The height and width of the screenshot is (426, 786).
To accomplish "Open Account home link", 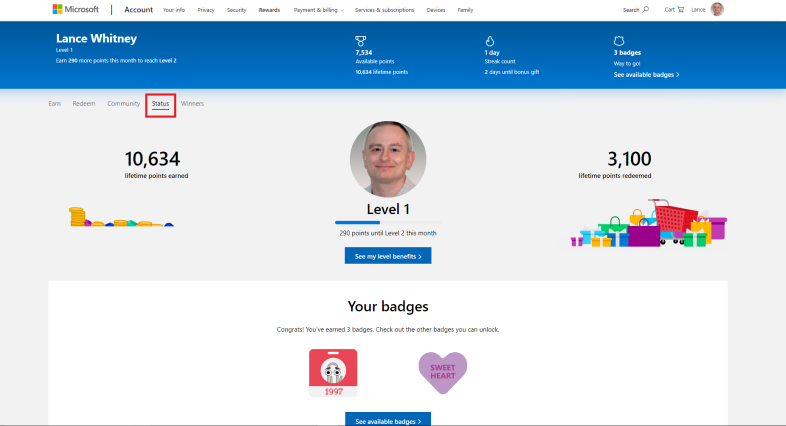I will point(138,10).
